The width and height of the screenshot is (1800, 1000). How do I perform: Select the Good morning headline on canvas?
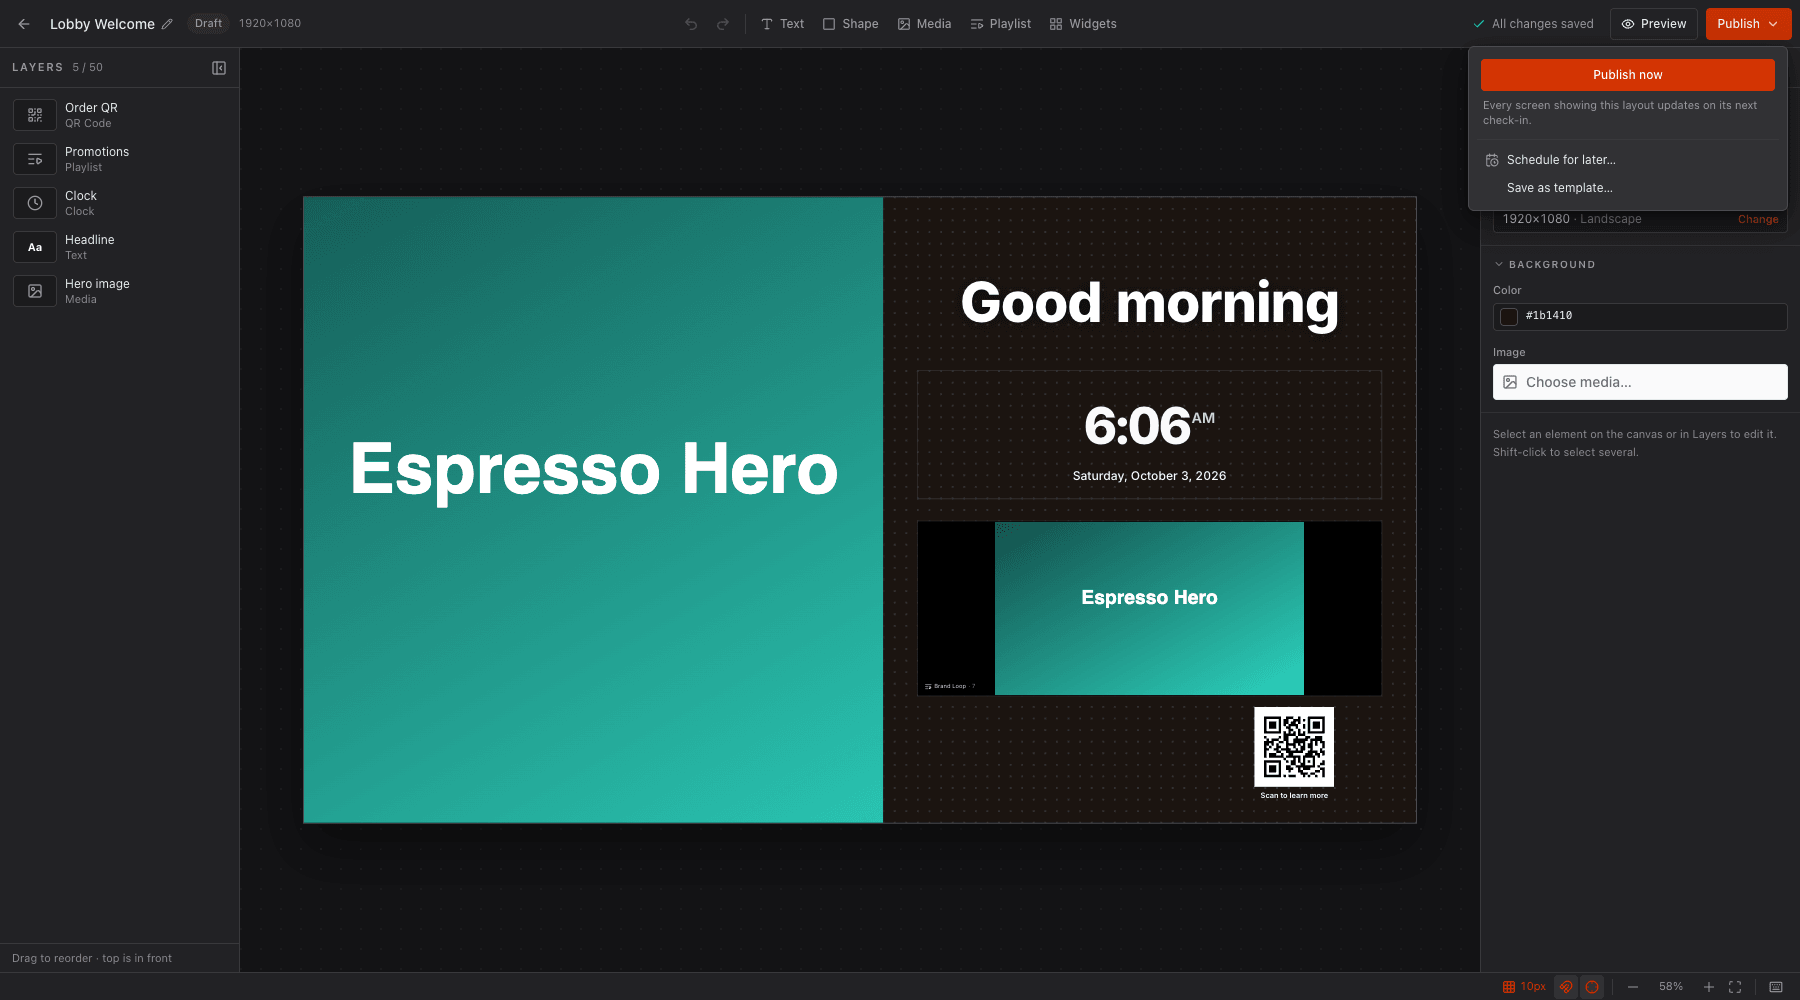[1149, 302]
